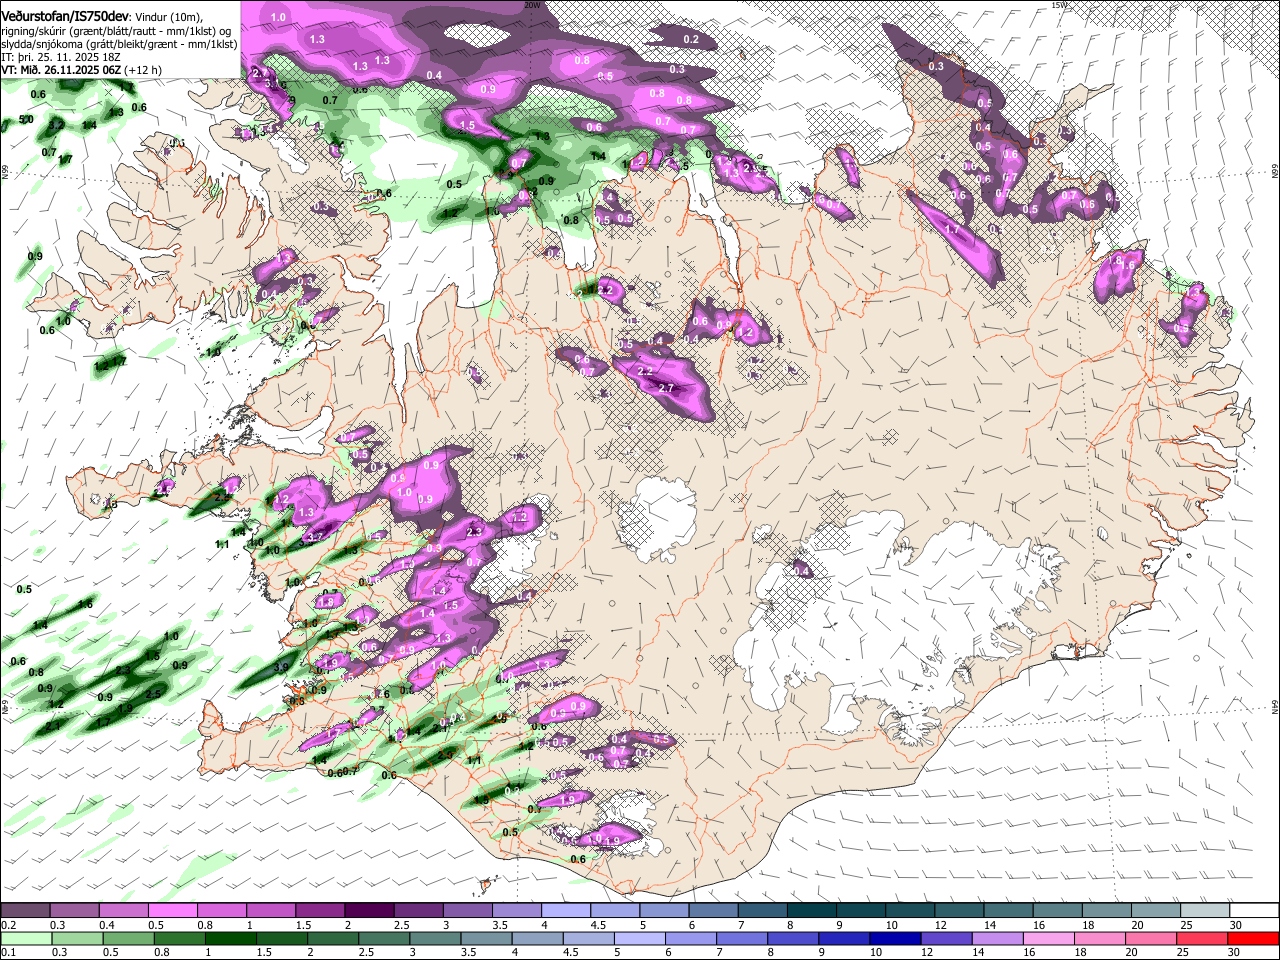Click the Veðurstofan/IS750dev title text
The image size is (1280, 960).
[65, 16]
